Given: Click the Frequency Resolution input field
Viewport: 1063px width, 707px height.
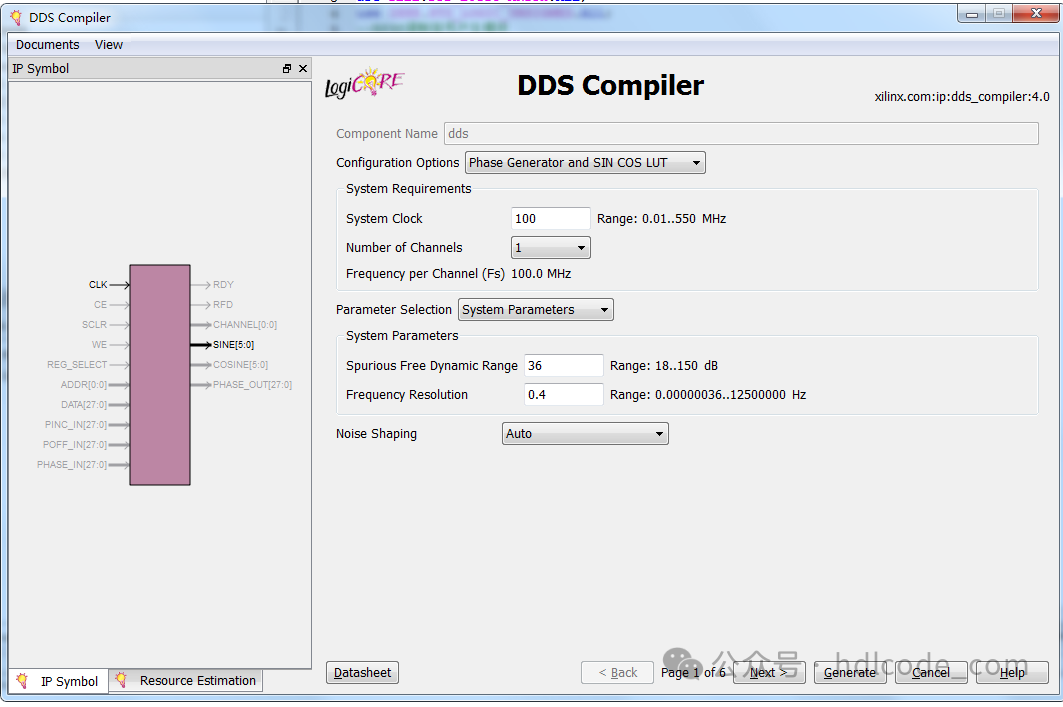Looking at the screenshot, I should tap(563, 395).
